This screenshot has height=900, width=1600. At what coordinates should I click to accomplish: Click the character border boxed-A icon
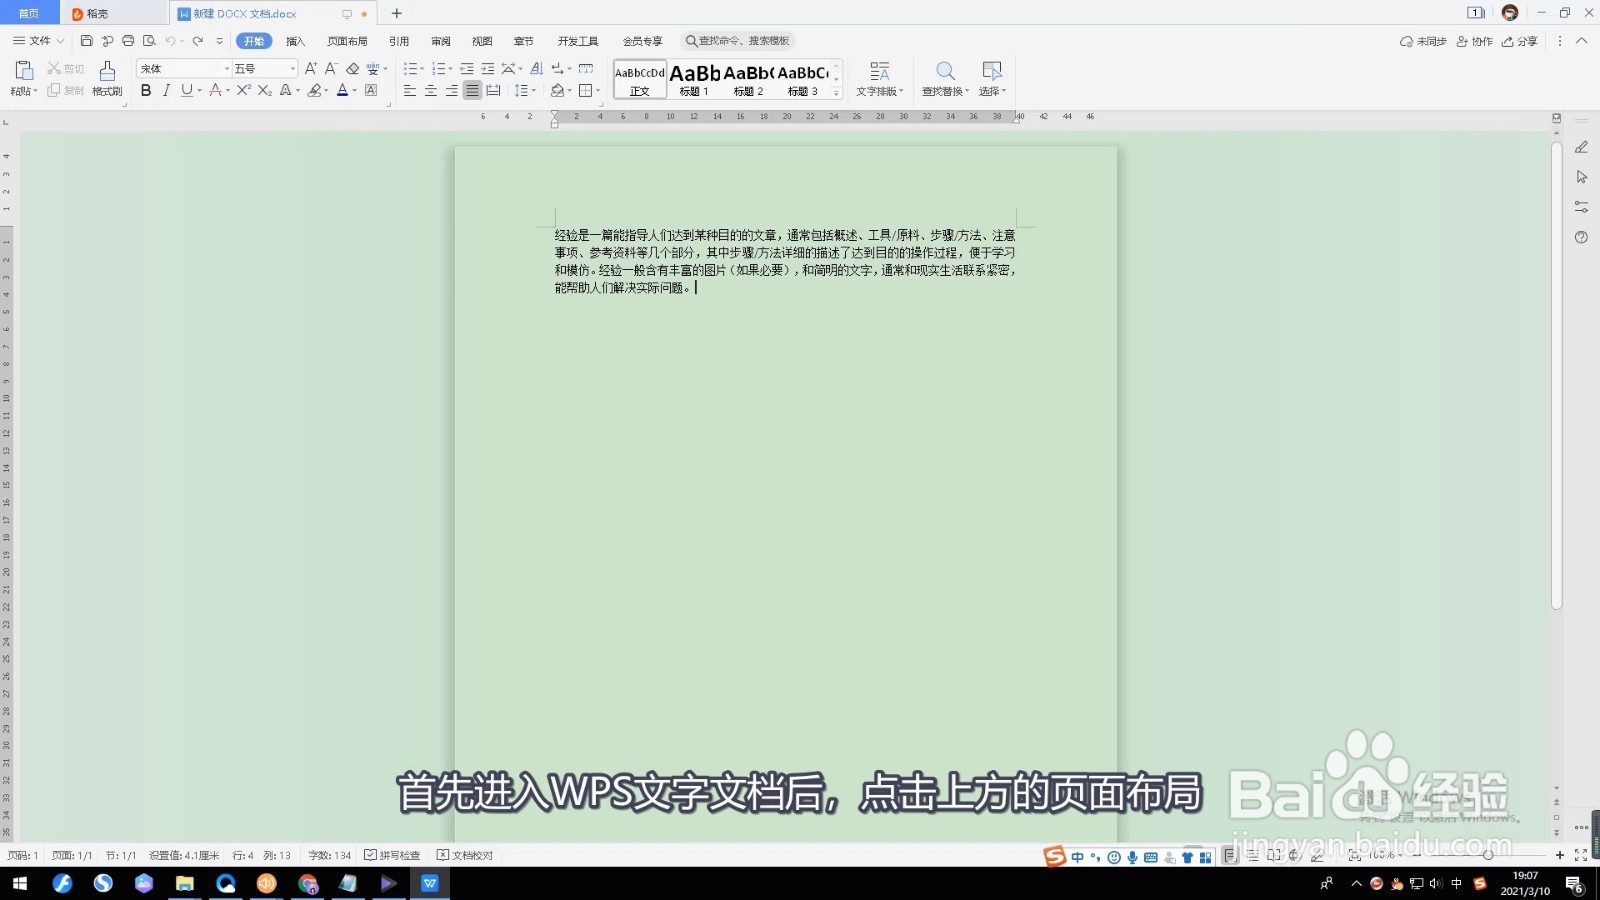point(371,90)
